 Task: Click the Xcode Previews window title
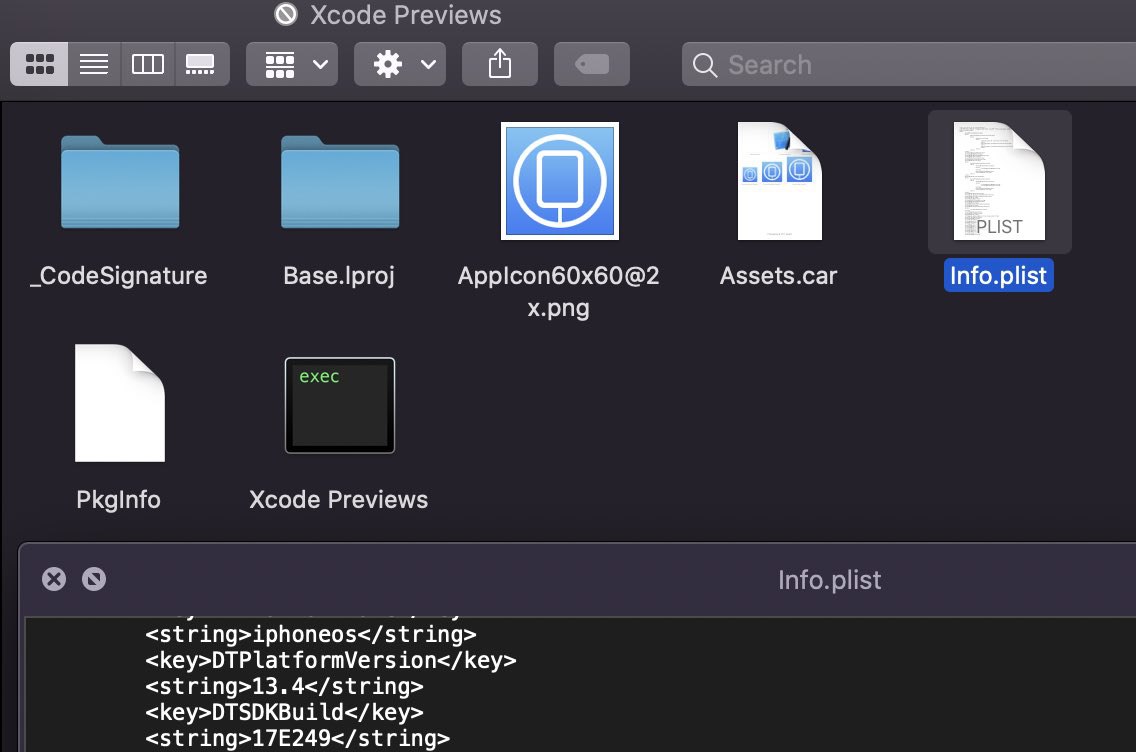(406, 15)
